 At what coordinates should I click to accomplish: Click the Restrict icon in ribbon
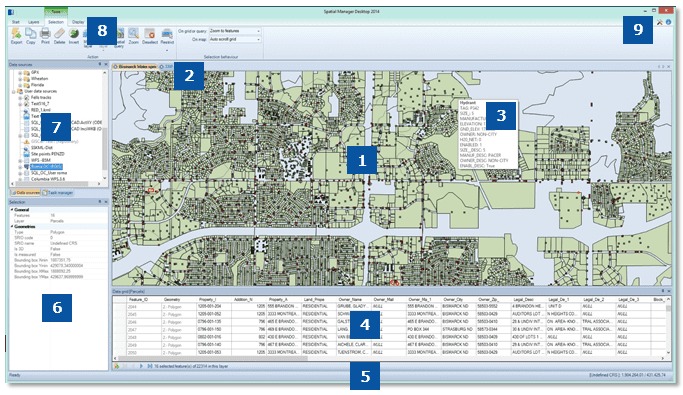[167, 34]
